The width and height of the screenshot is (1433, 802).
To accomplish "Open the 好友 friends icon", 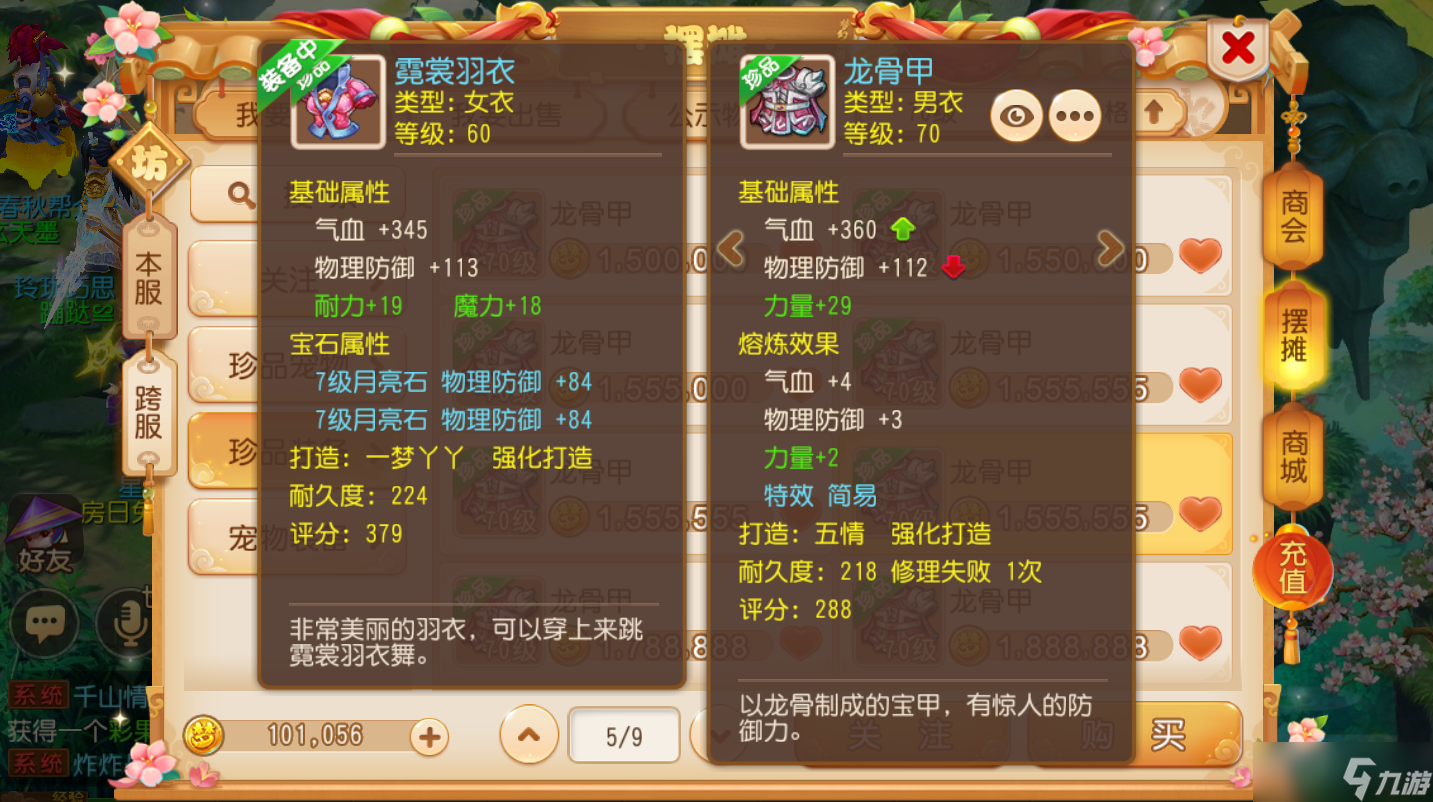I will 44,536.
